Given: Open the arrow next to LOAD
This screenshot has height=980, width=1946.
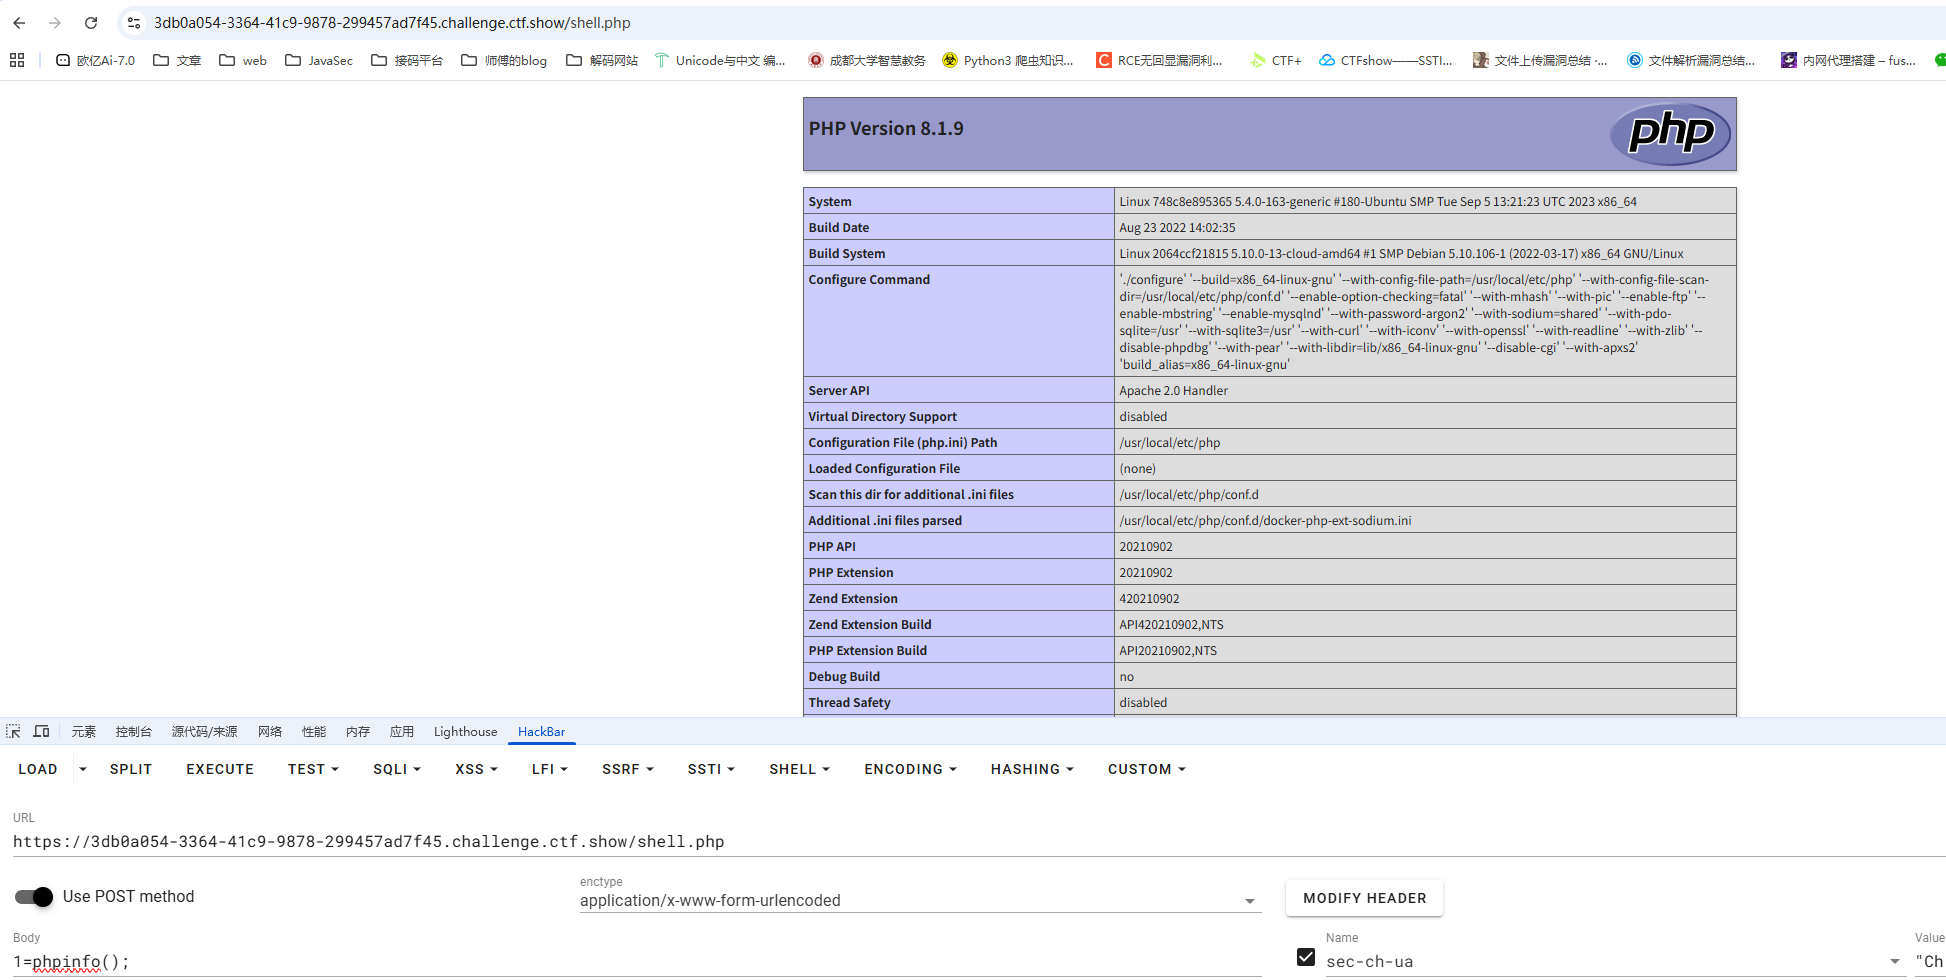Looking at the screenshot, I should tap(83, 769).
